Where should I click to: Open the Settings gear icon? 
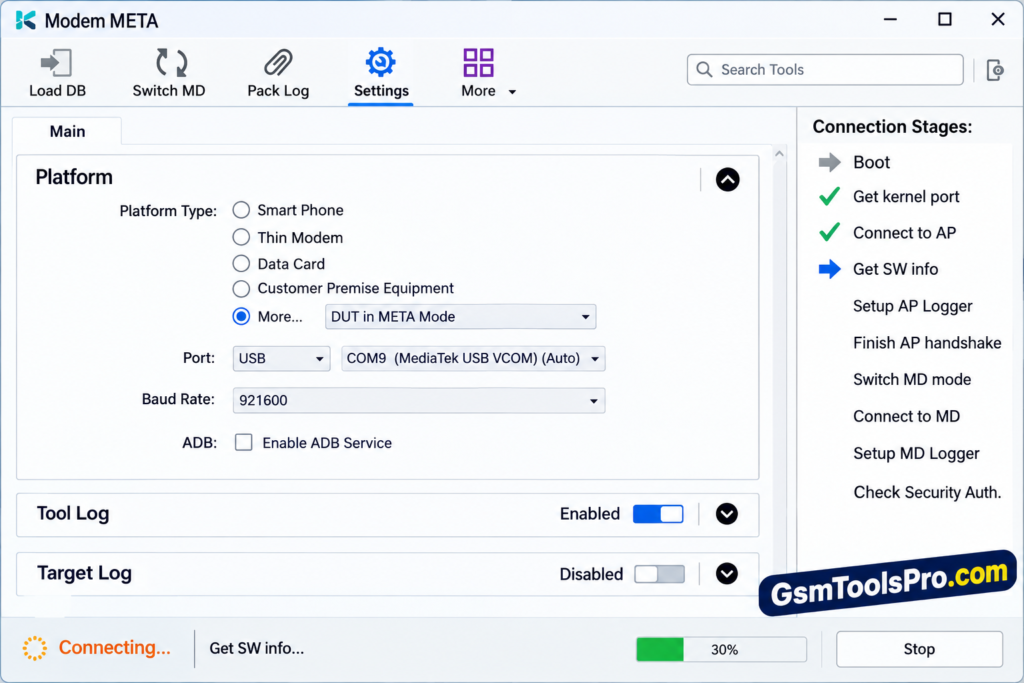click(x=380, y=62)
